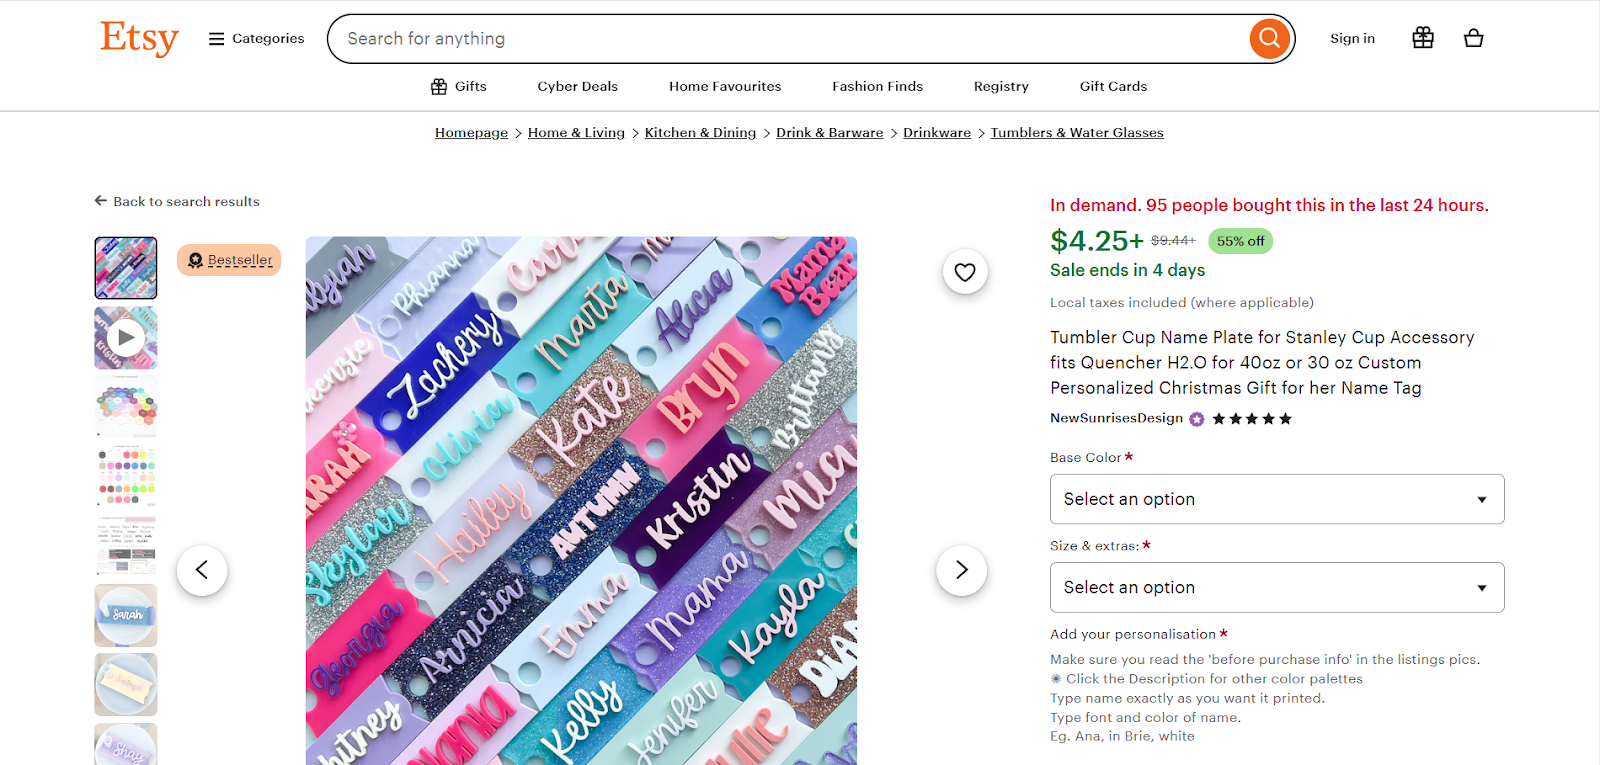Show next product image with right arrow
Viewport: 1600px width, 765px height.
click(x=962, y=570)
